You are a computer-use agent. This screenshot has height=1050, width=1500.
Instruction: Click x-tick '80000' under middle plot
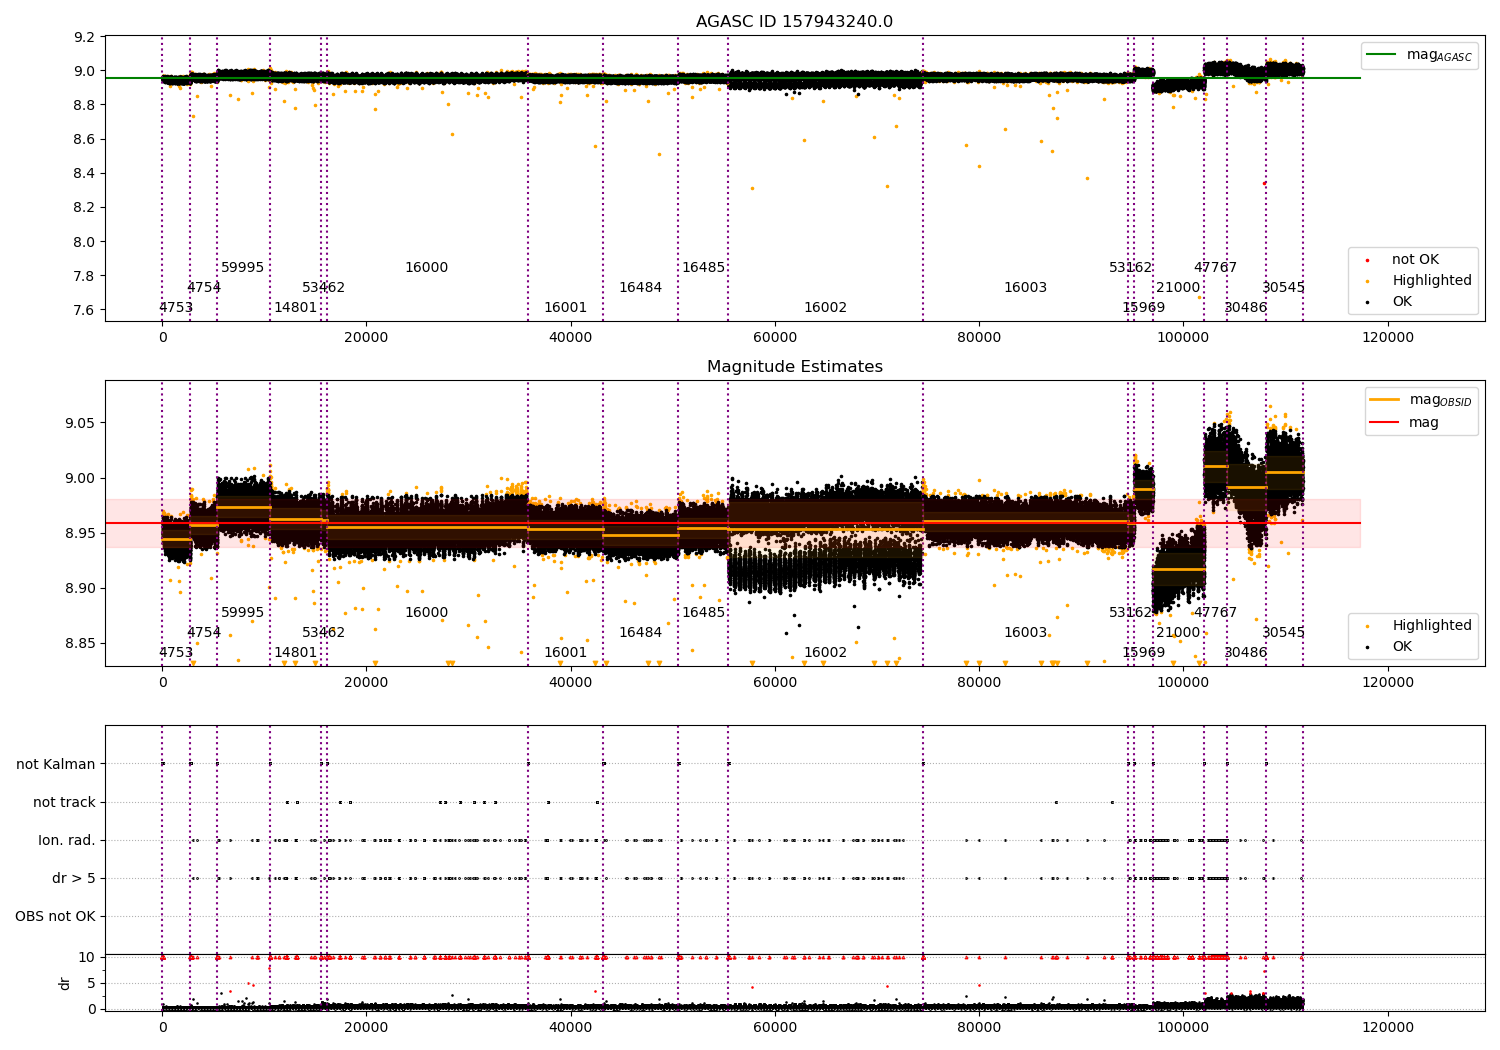[x=979, y=683]
